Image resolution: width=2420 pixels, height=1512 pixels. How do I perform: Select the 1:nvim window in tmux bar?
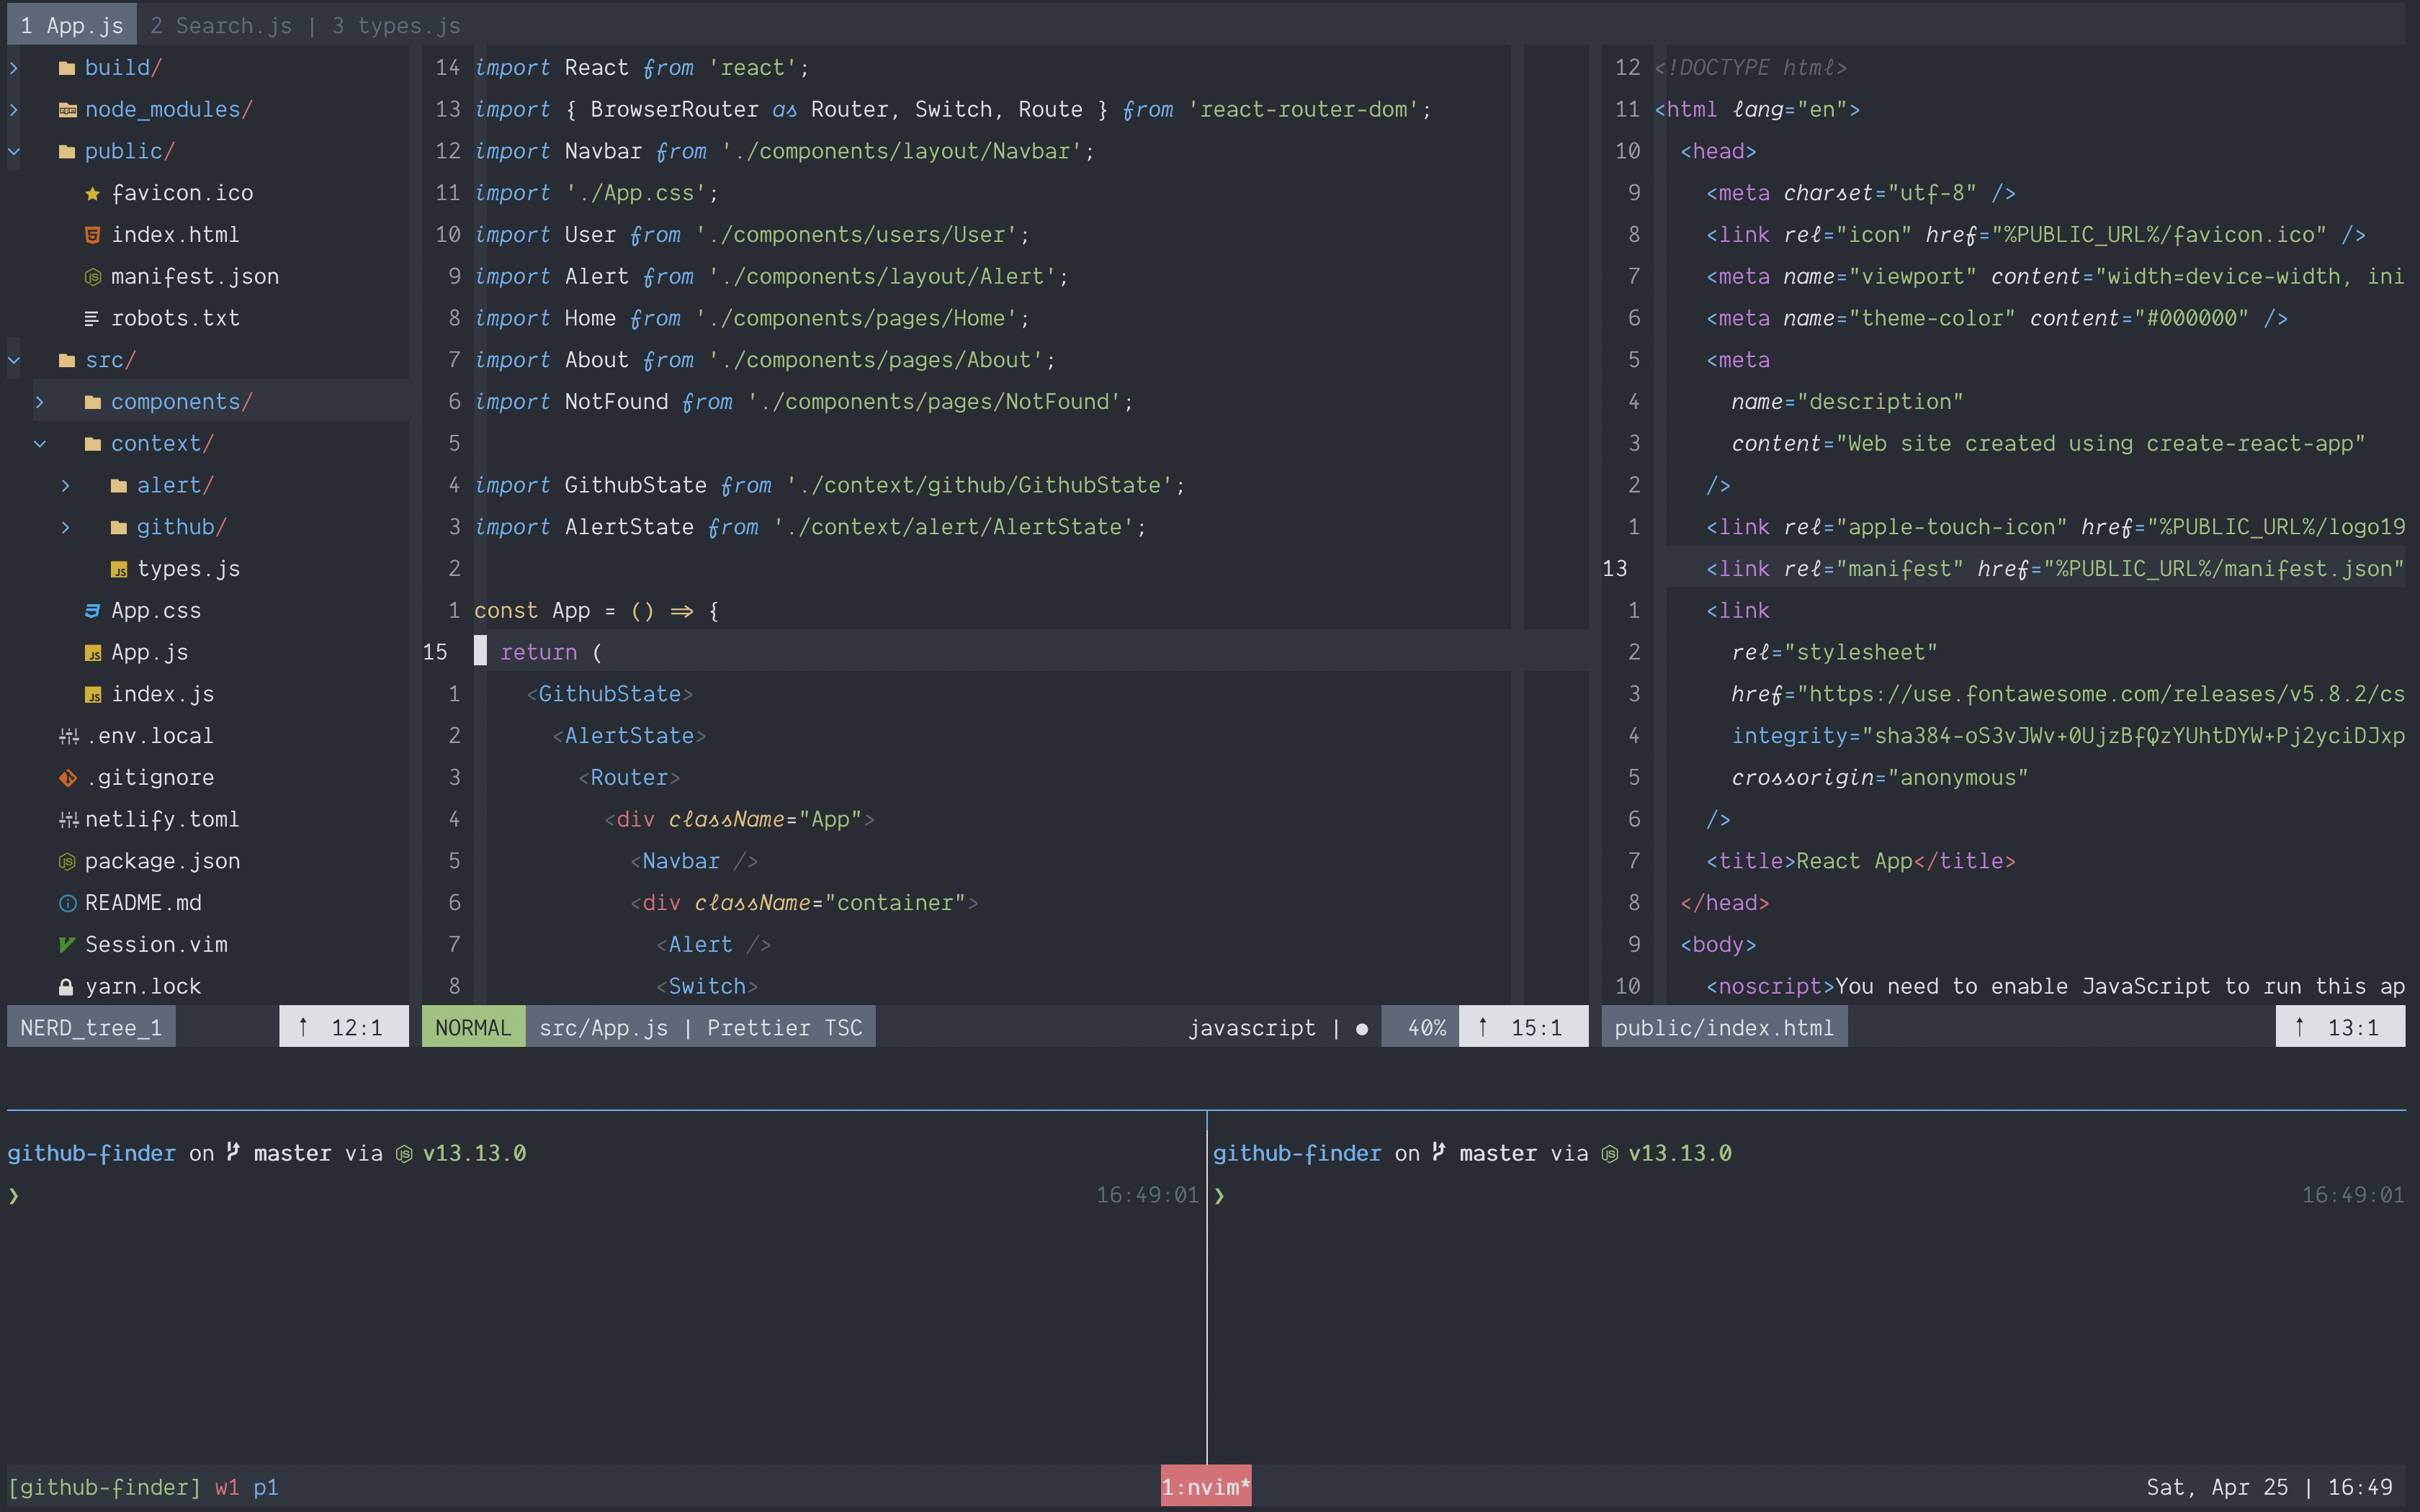tap(1205, 1486)
